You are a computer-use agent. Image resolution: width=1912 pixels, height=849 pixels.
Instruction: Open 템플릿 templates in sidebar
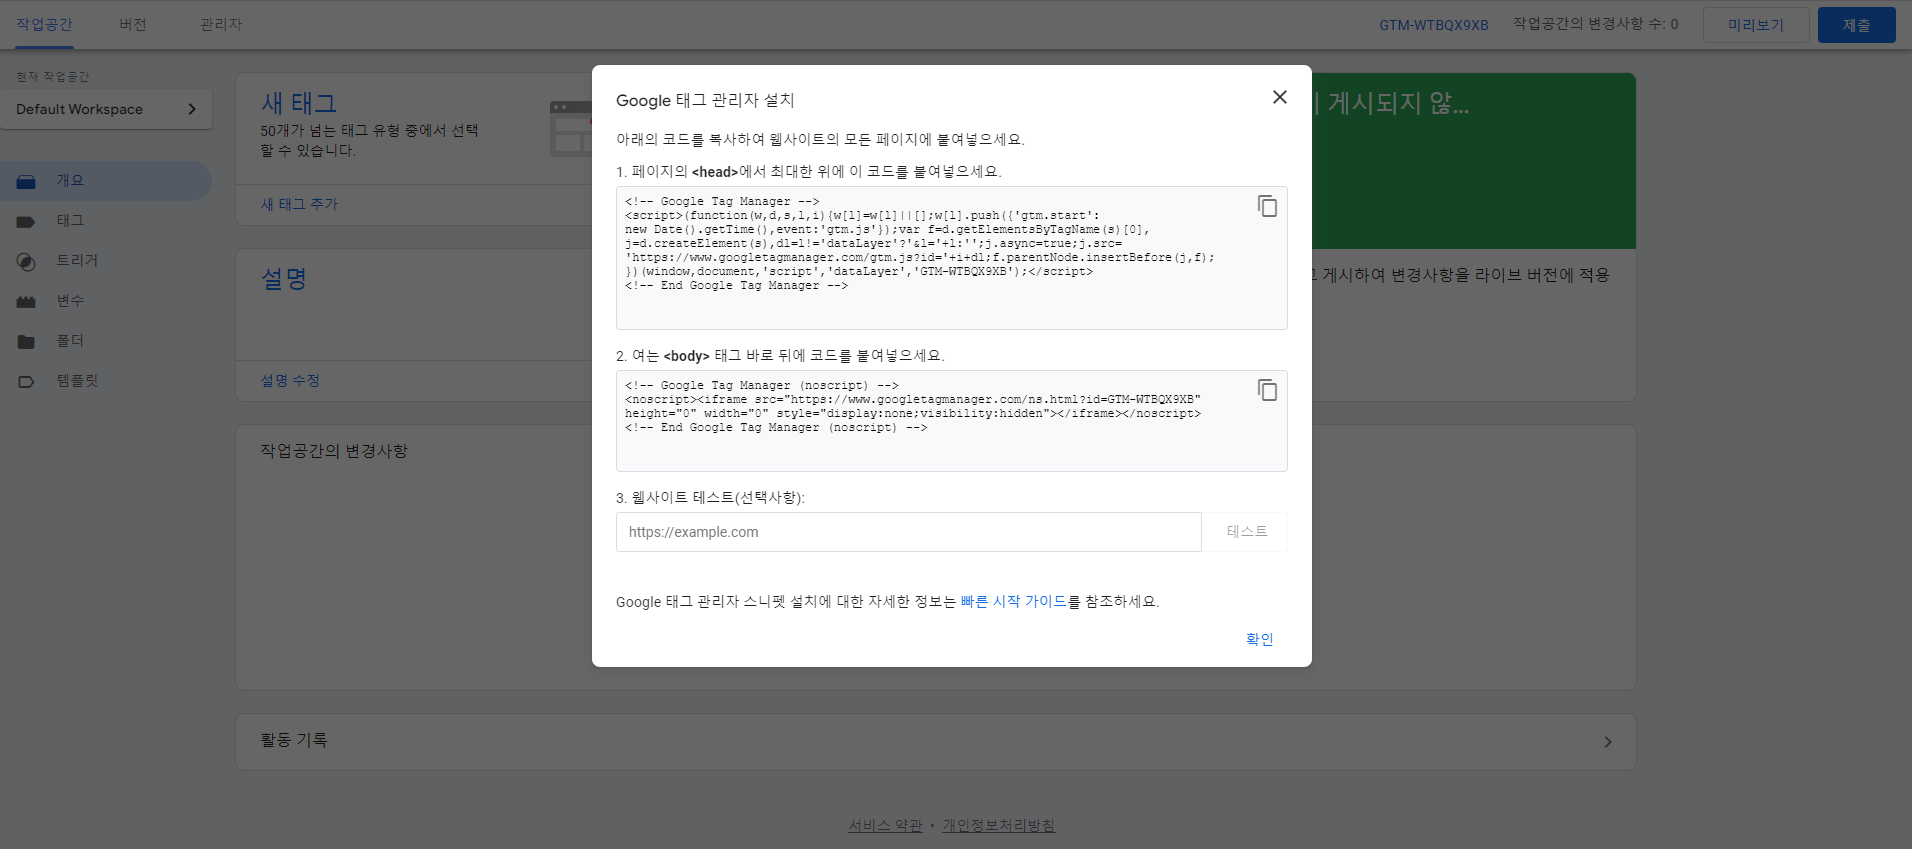pyautogui.click(x=105, y=381)
